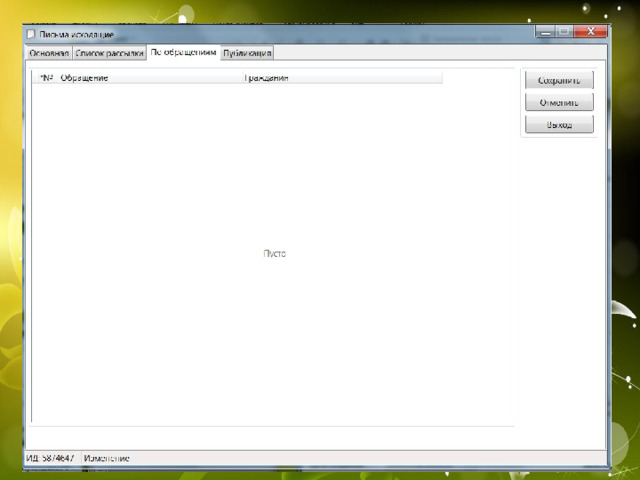
Task: Switch to the Основная tab
Action: [49, 53]
